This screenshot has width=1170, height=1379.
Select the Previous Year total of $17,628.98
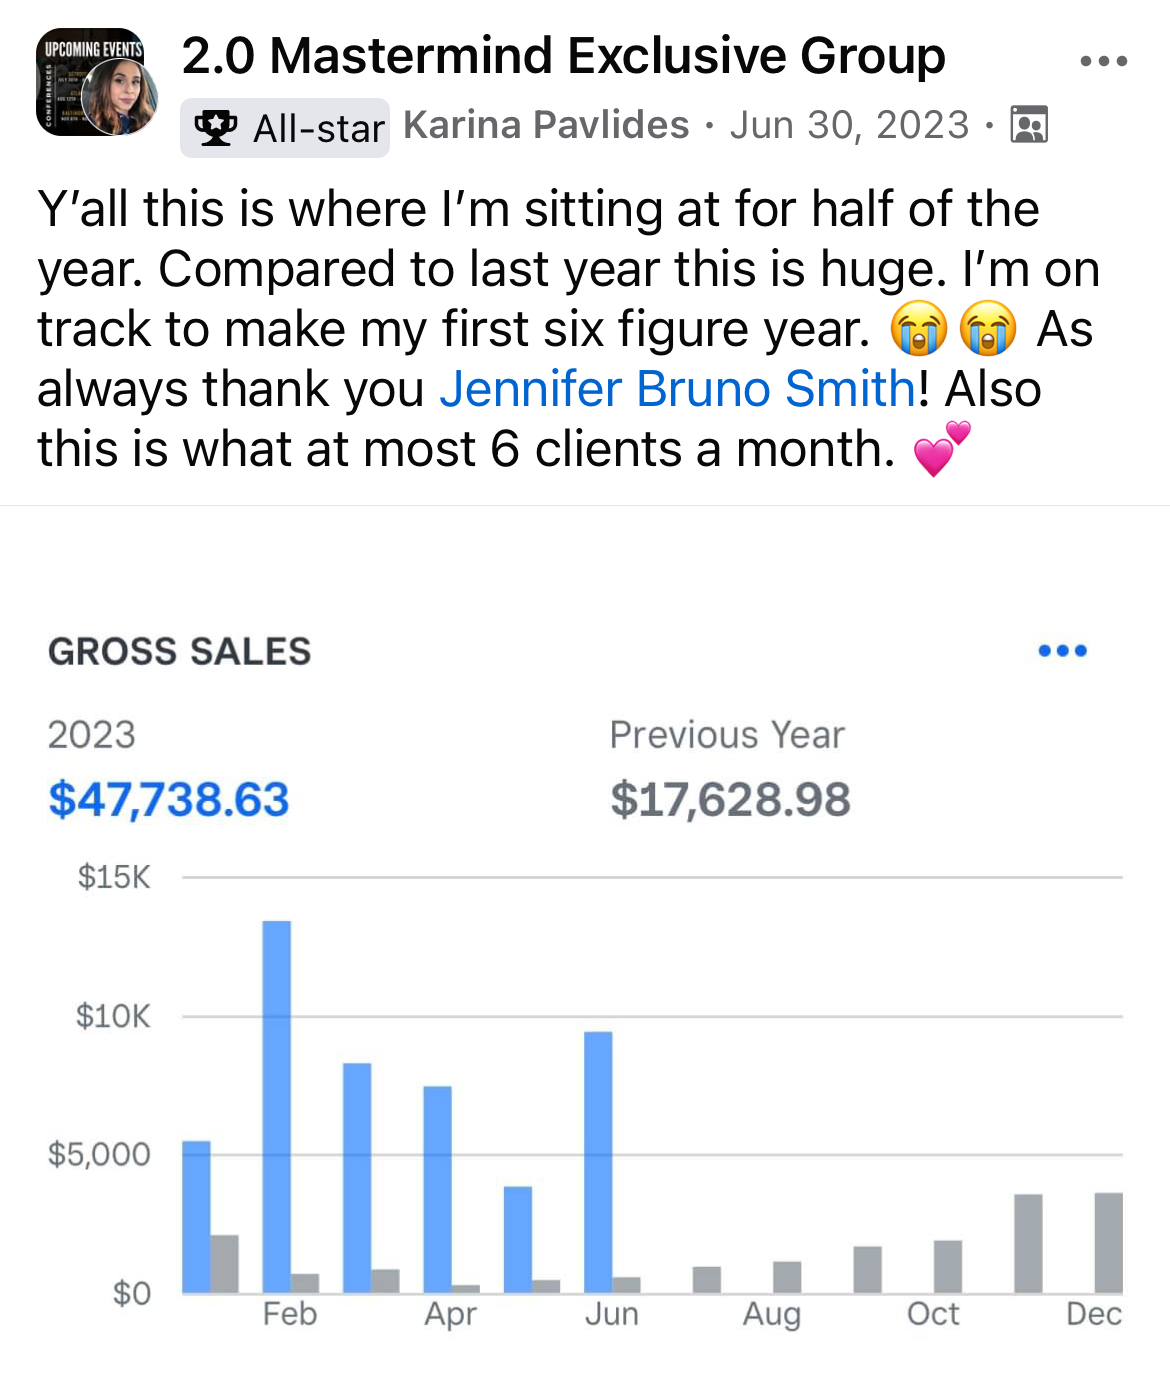tap(730, 800)
